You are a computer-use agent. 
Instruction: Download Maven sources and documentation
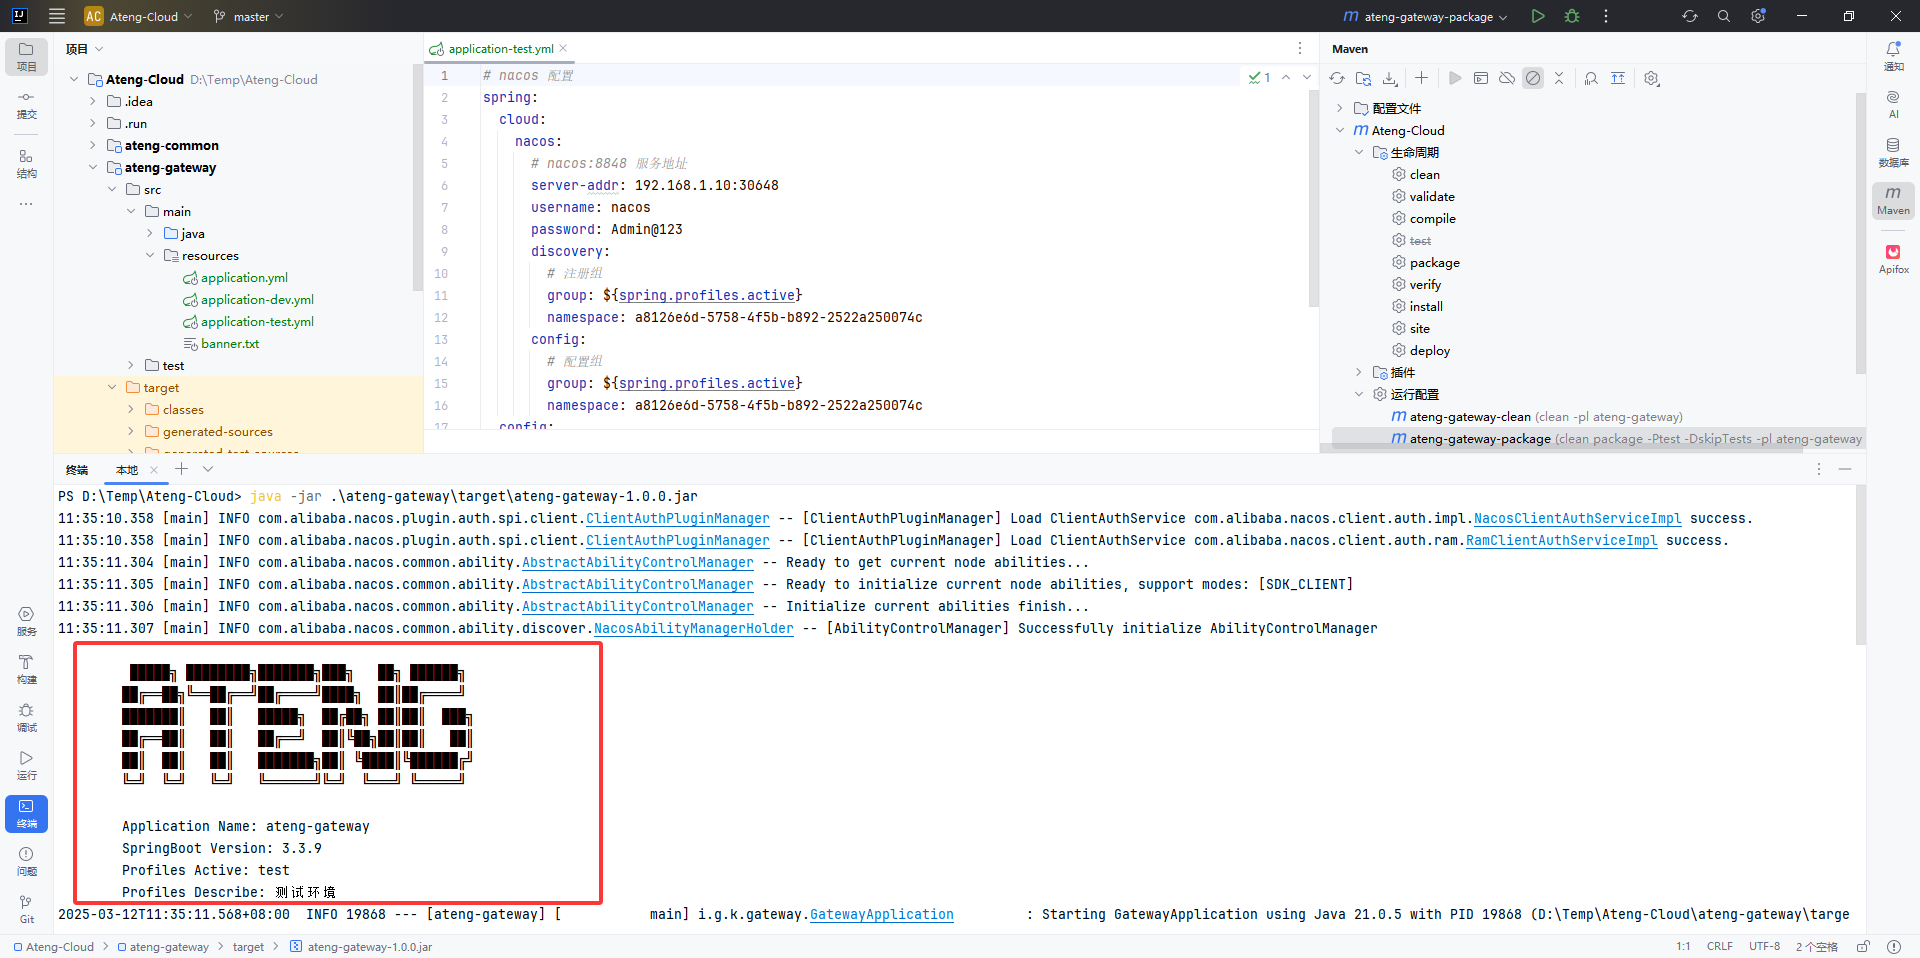coord(1390,78)
